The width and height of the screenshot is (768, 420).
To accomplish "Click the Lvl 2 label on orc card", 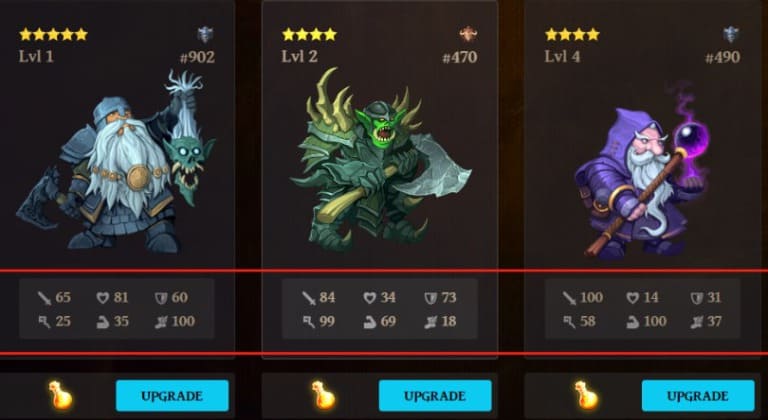I will (x=299, y=56).
